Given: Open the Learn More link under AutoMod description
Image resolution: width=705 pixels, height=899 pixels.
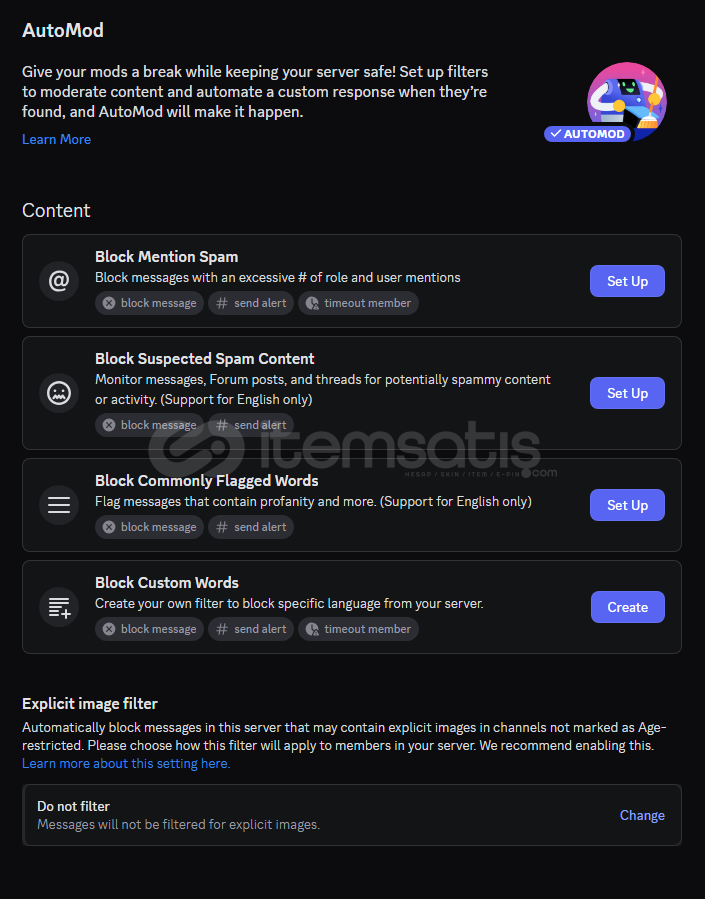Looking at the screenshot, I should pyautogui.click(x=56, y=139).
